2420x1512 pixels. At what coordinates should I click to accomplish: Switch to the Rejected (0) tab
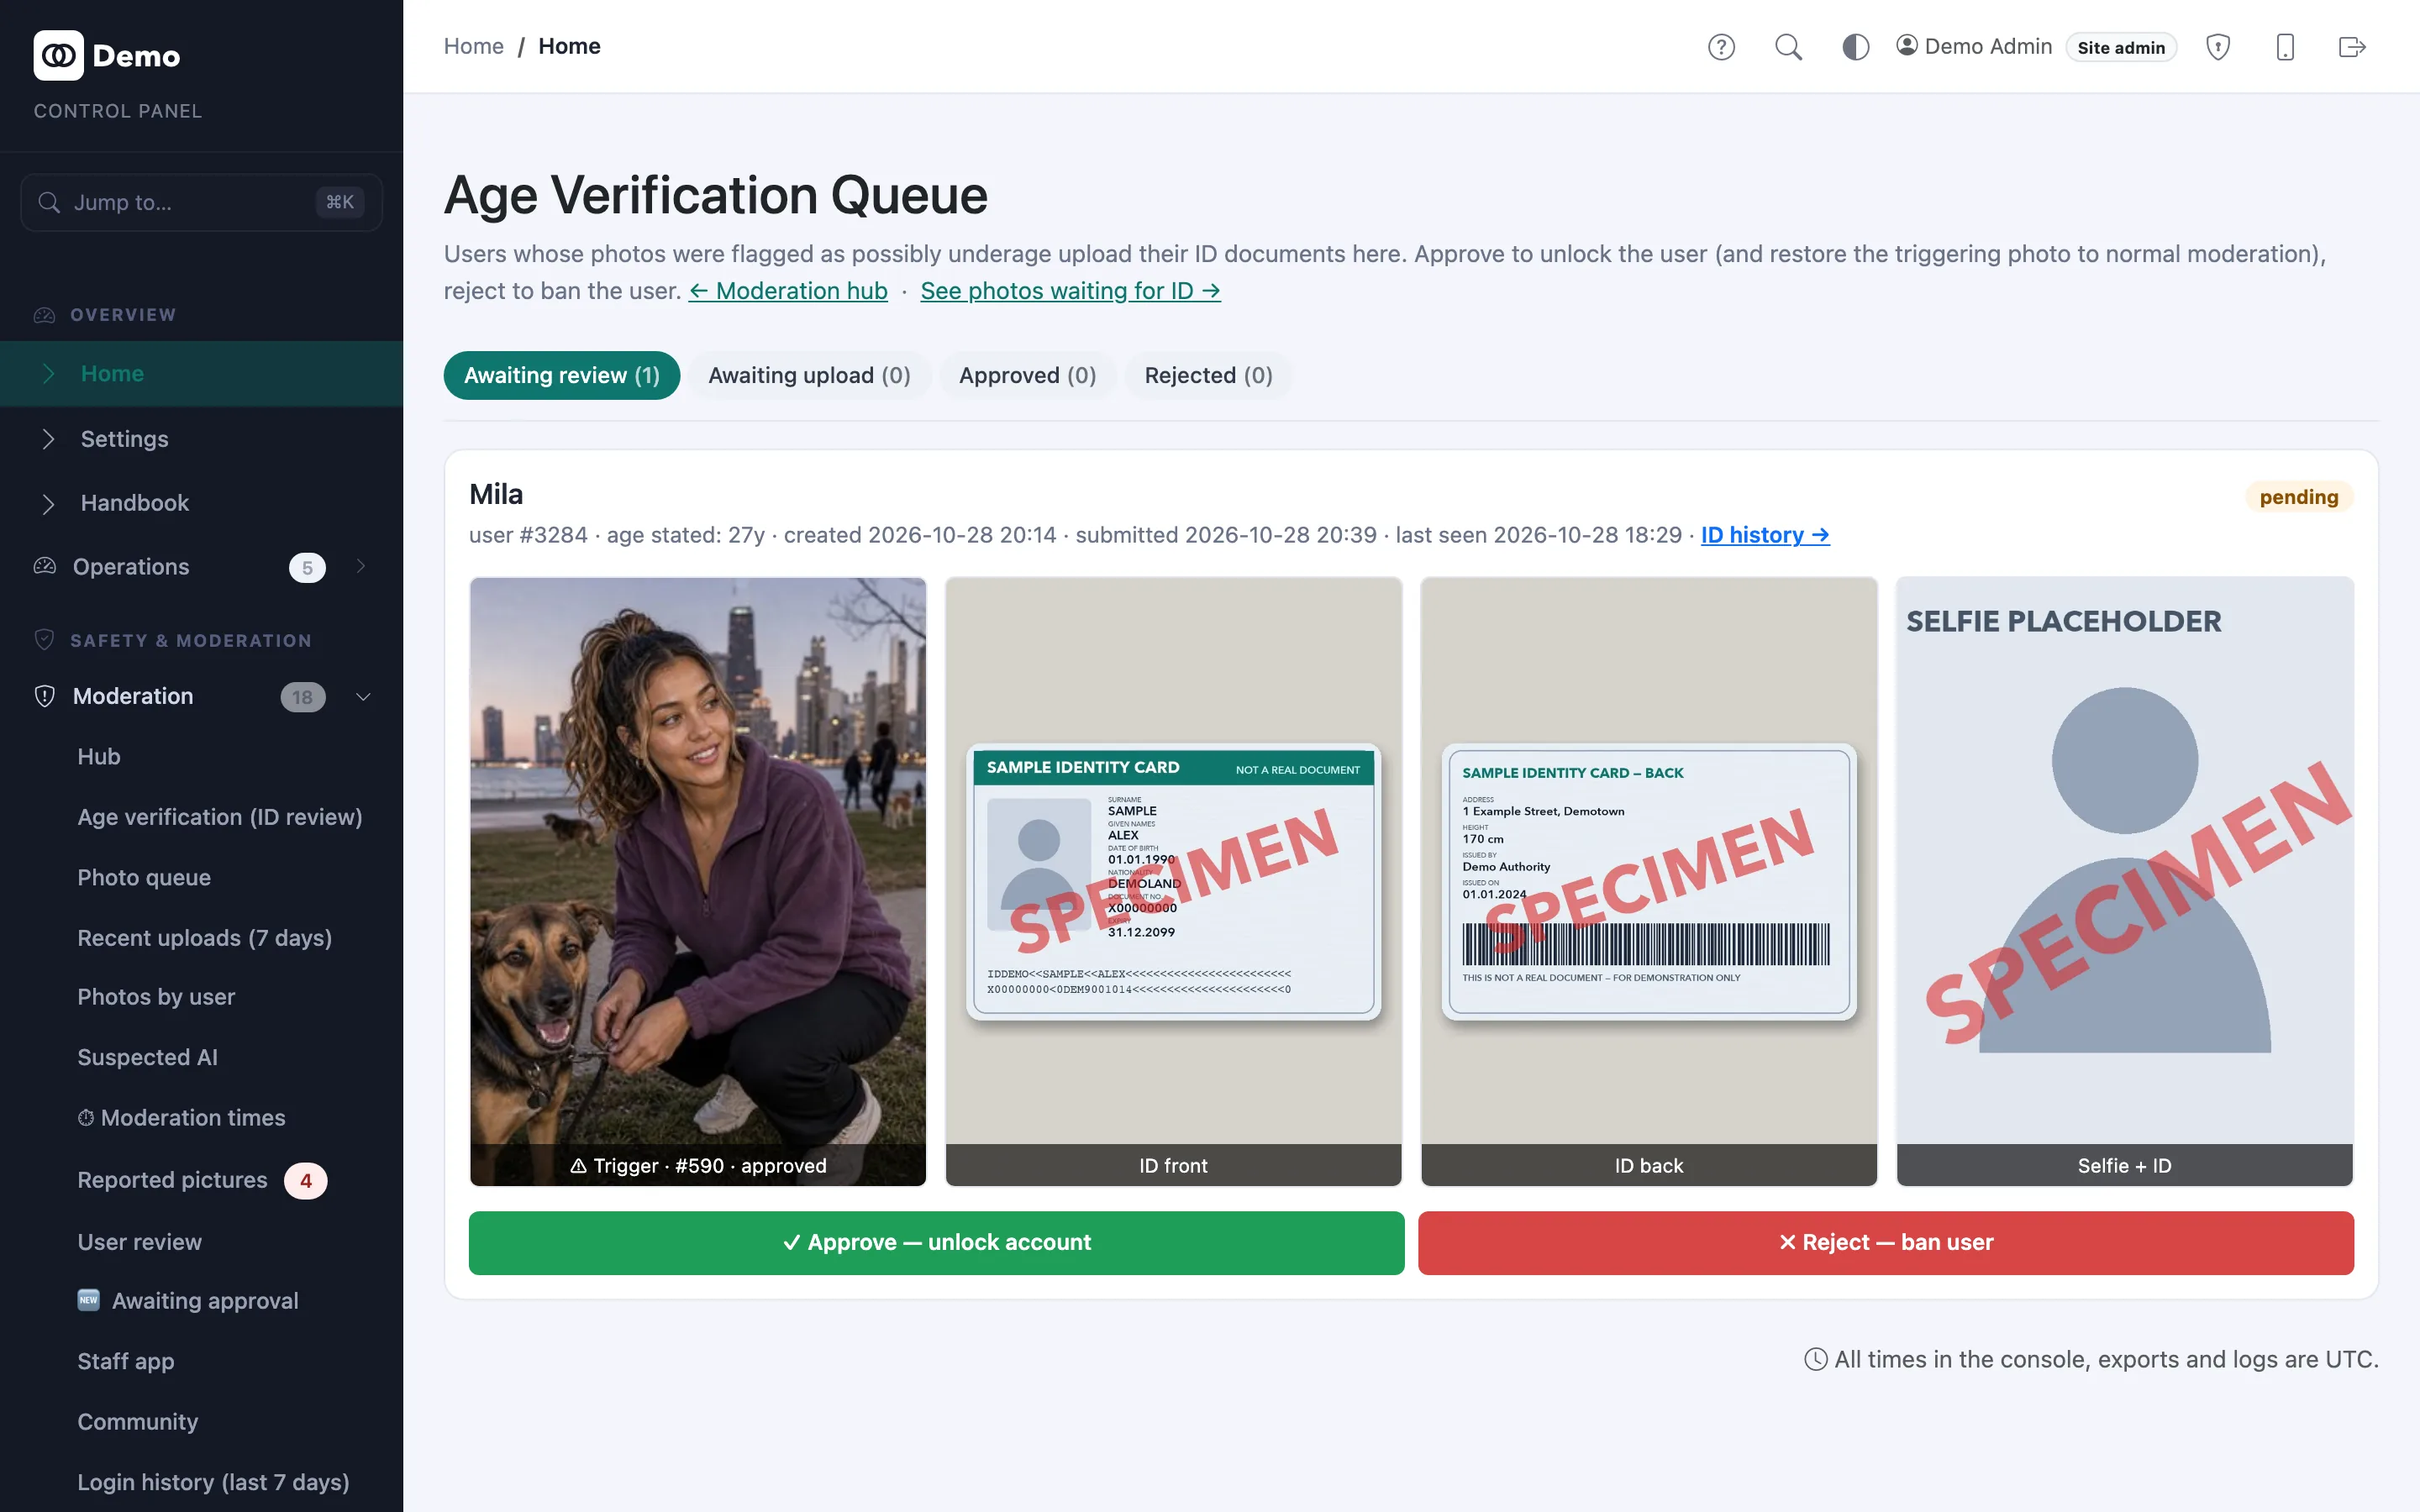click(x=1208, y=375)
